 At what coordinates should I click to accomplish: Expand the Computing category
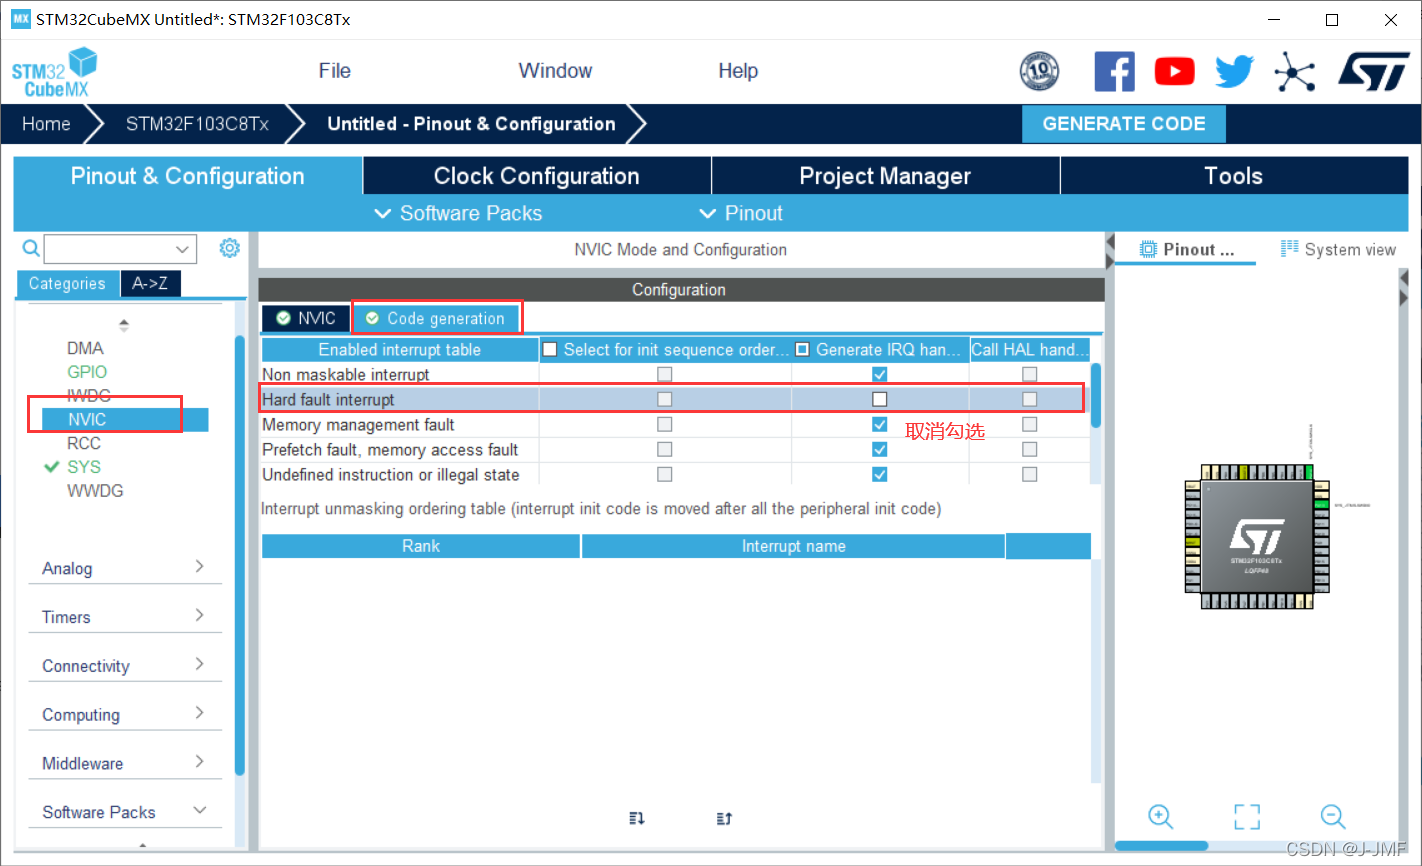pos(123,715)
